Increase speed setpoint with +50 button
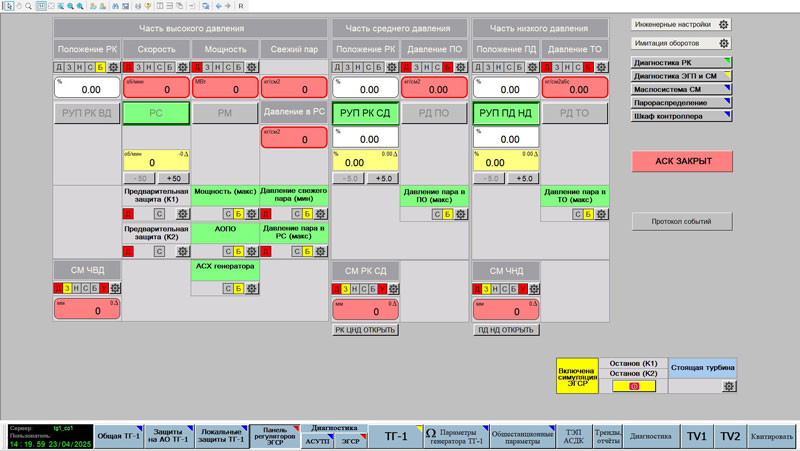The image size is (800, 451). [172, 178]
